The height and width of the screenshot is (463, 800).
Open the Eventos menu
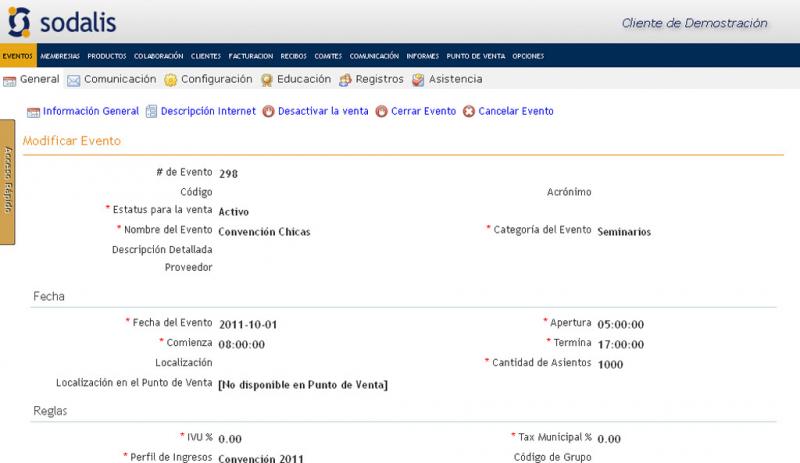pos(17,56)
